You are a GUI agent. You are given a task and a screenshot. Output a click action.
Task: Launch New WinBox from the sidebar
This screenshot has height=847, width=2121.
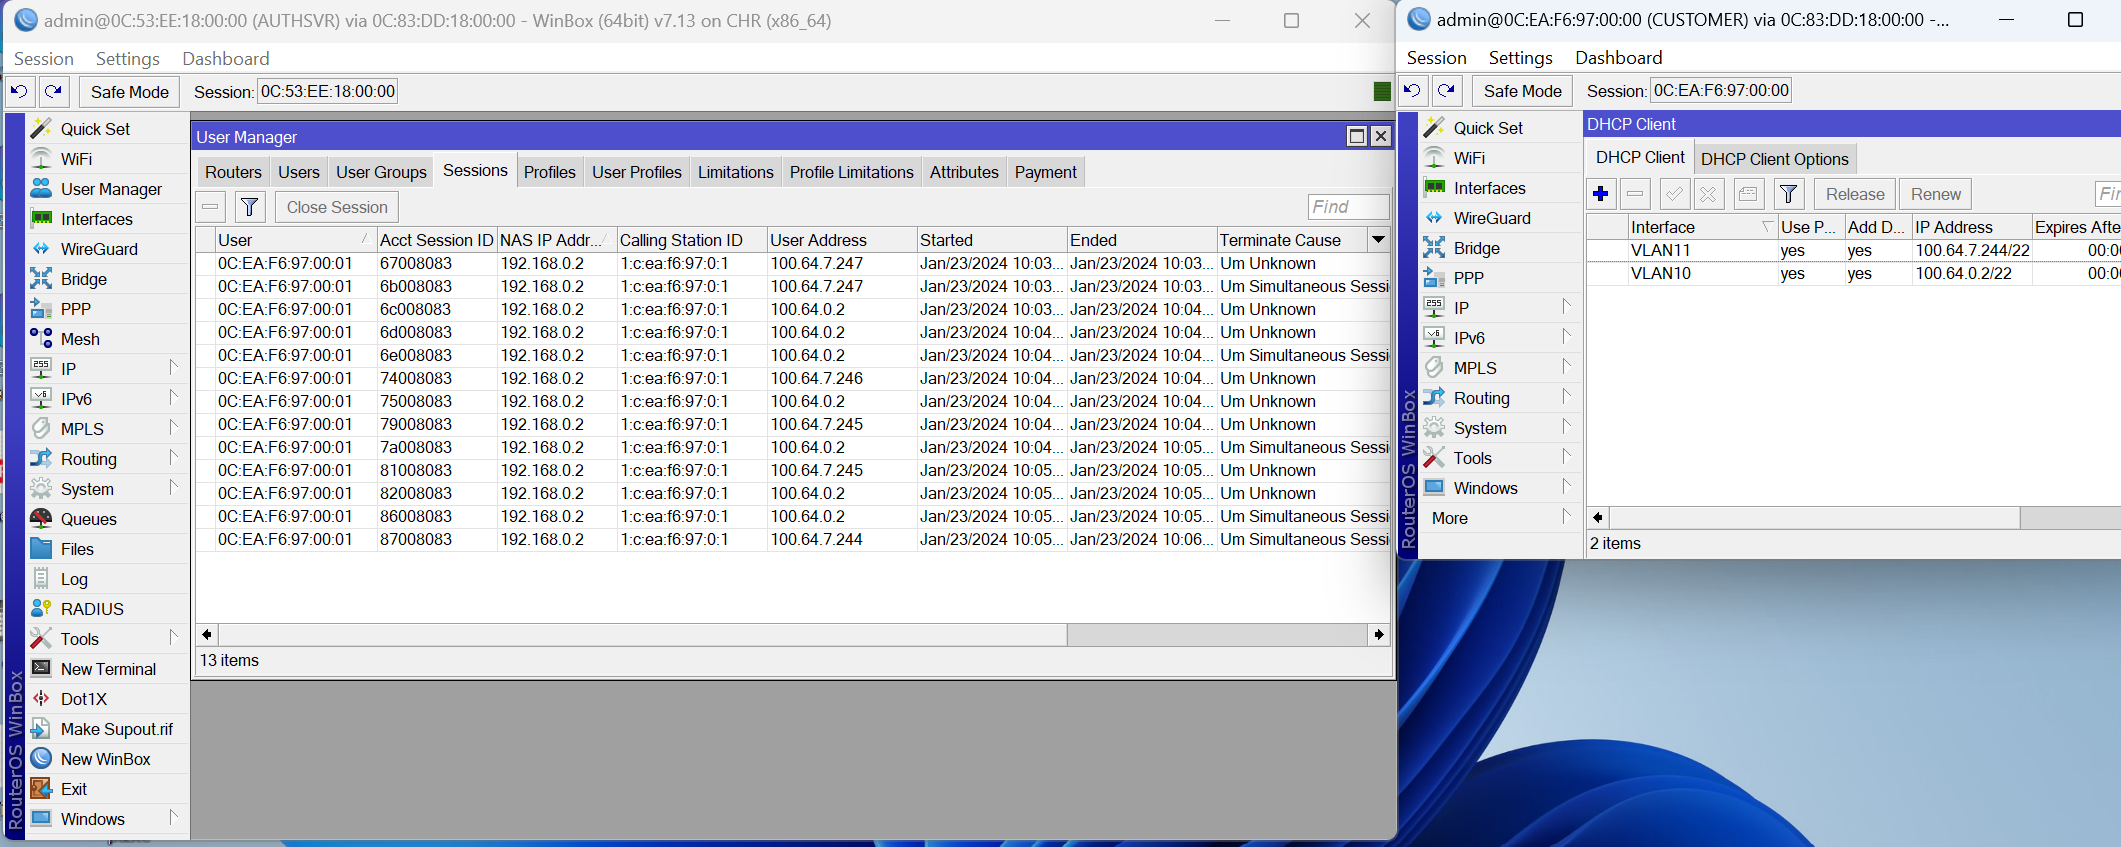point(108,759)
